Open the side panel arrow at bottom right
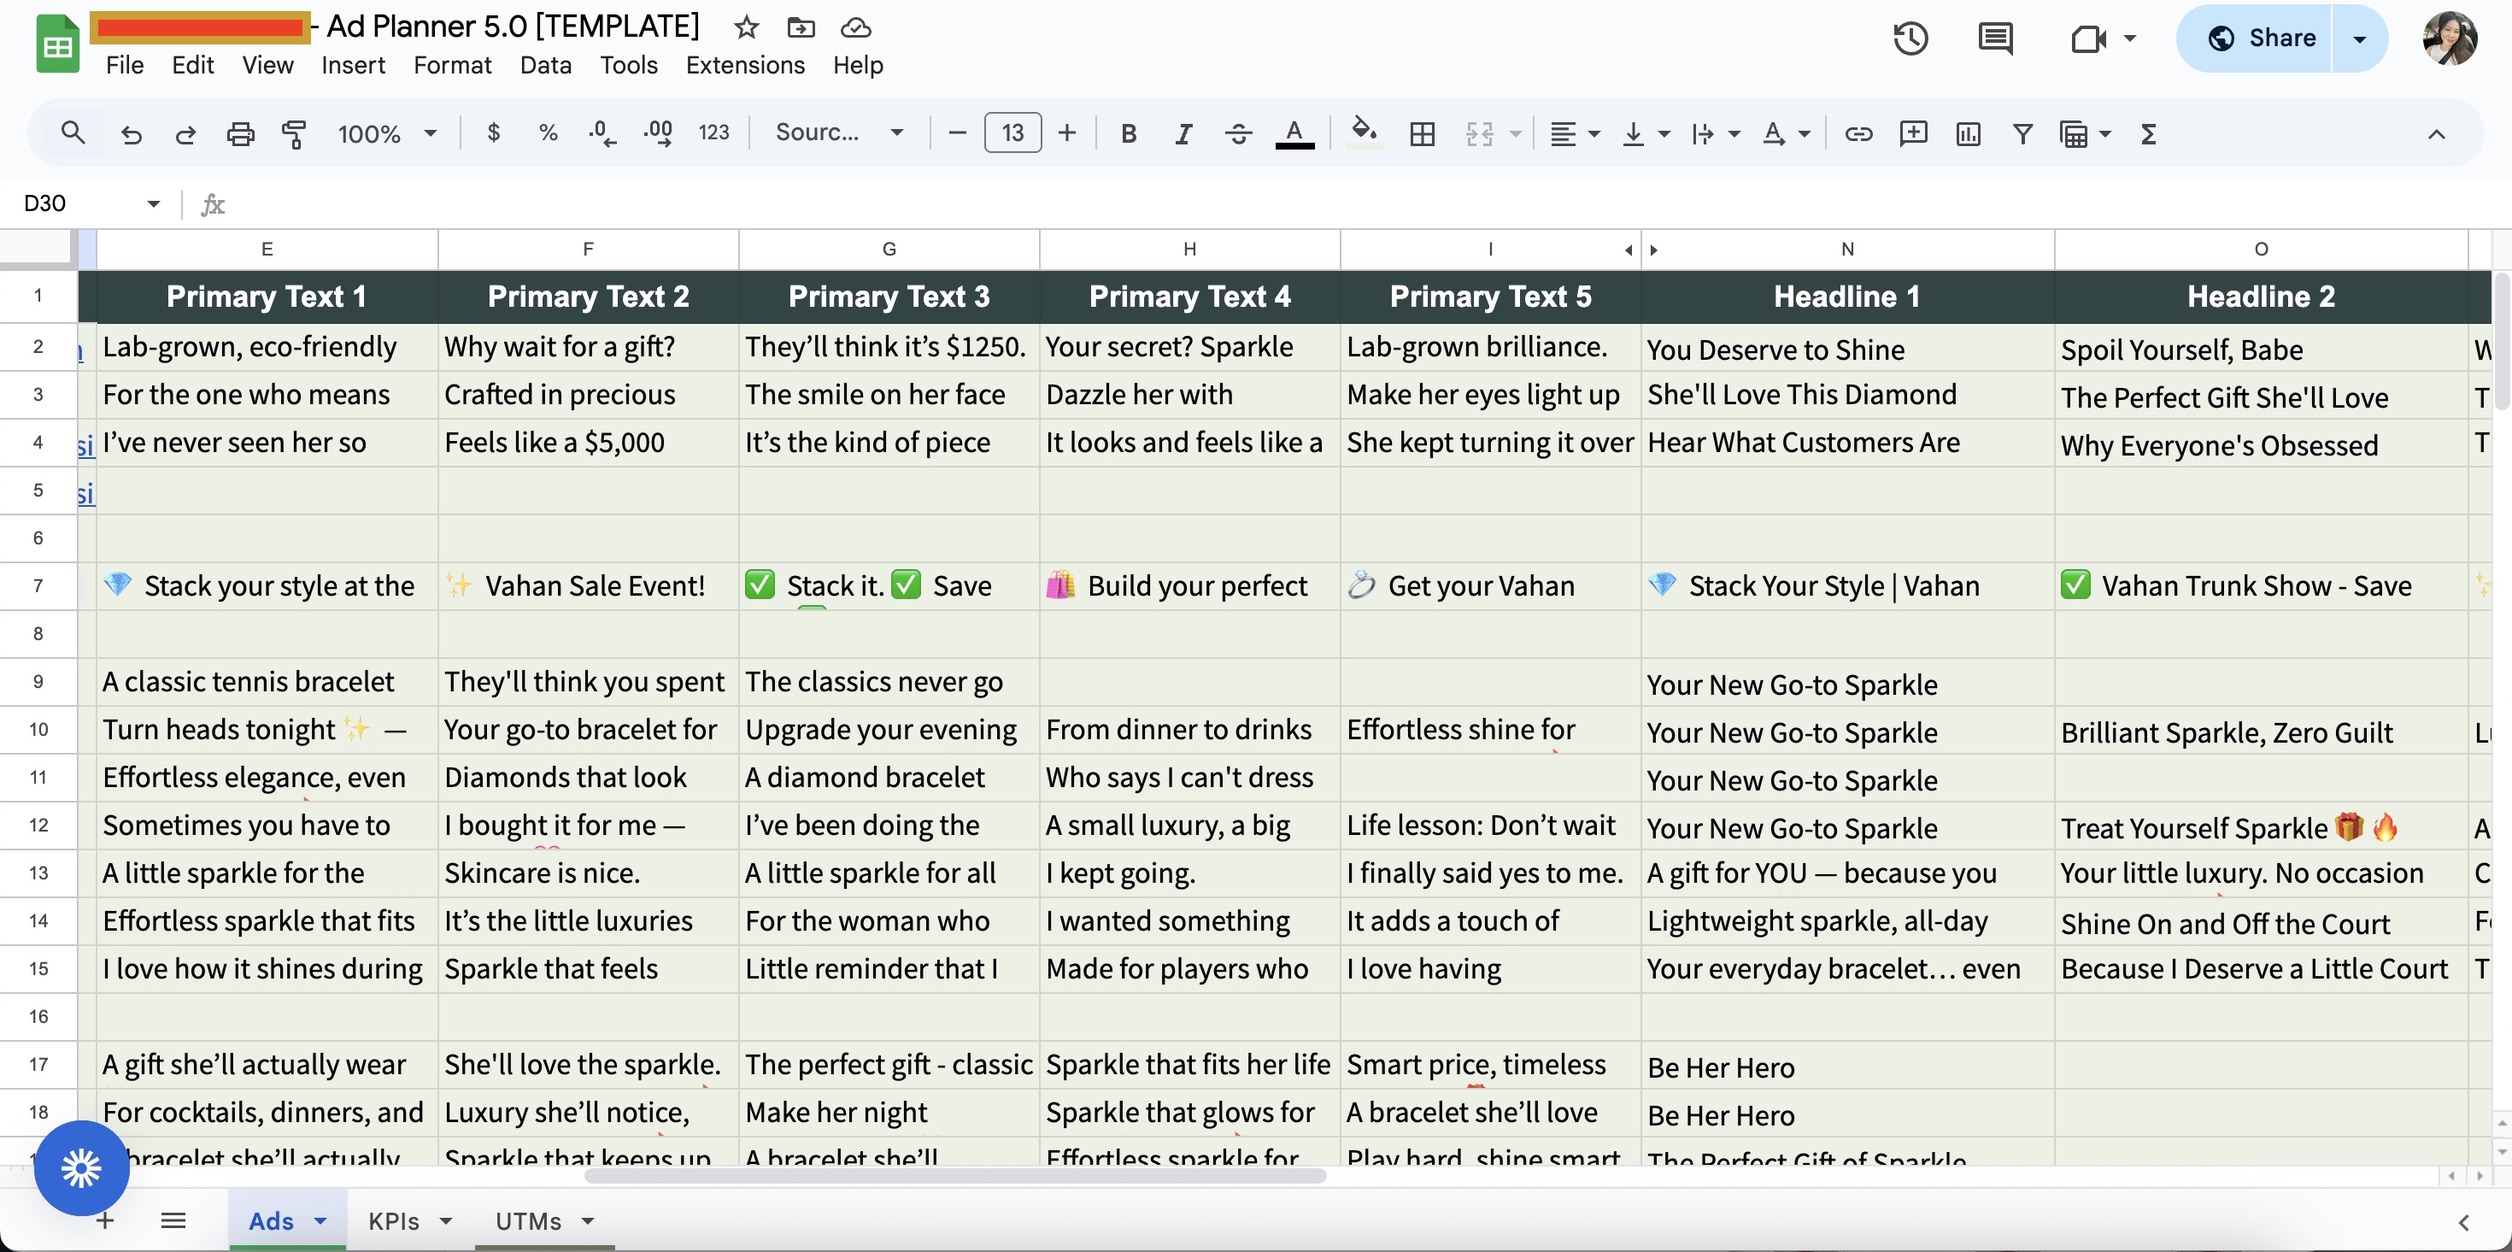The image size is (2512, 1252). pos(2463,1221)
